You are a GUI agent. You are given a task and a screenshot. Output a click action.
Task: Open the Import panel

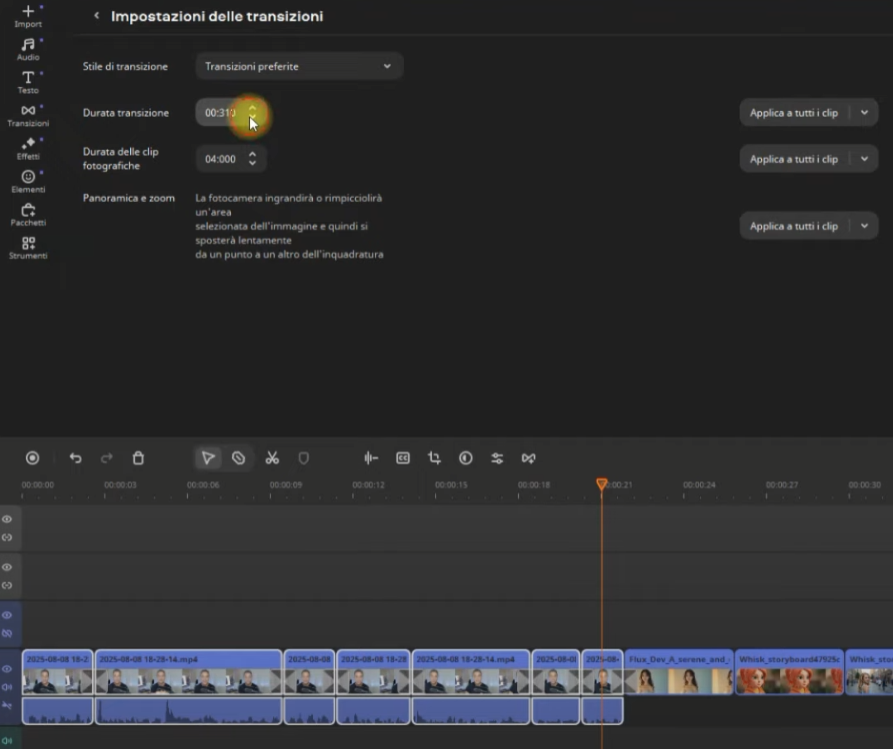(28, 16)
